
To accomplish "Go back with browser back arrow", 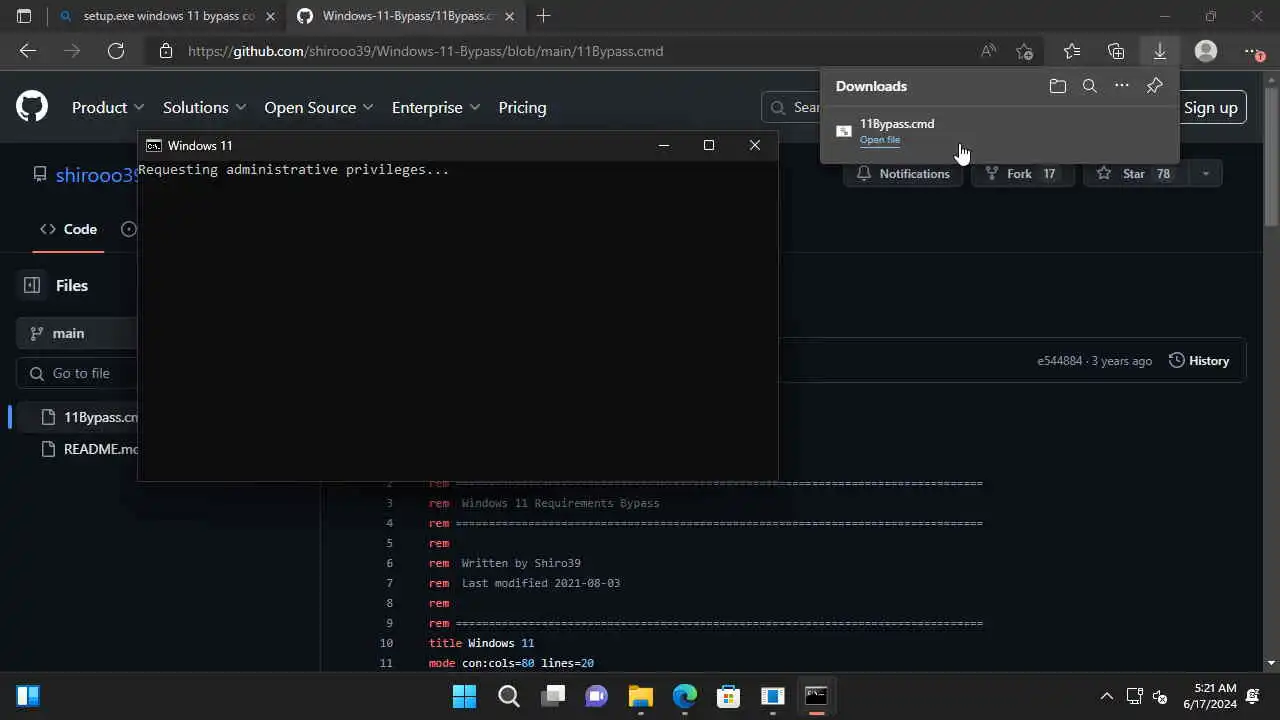I will 28,51.
